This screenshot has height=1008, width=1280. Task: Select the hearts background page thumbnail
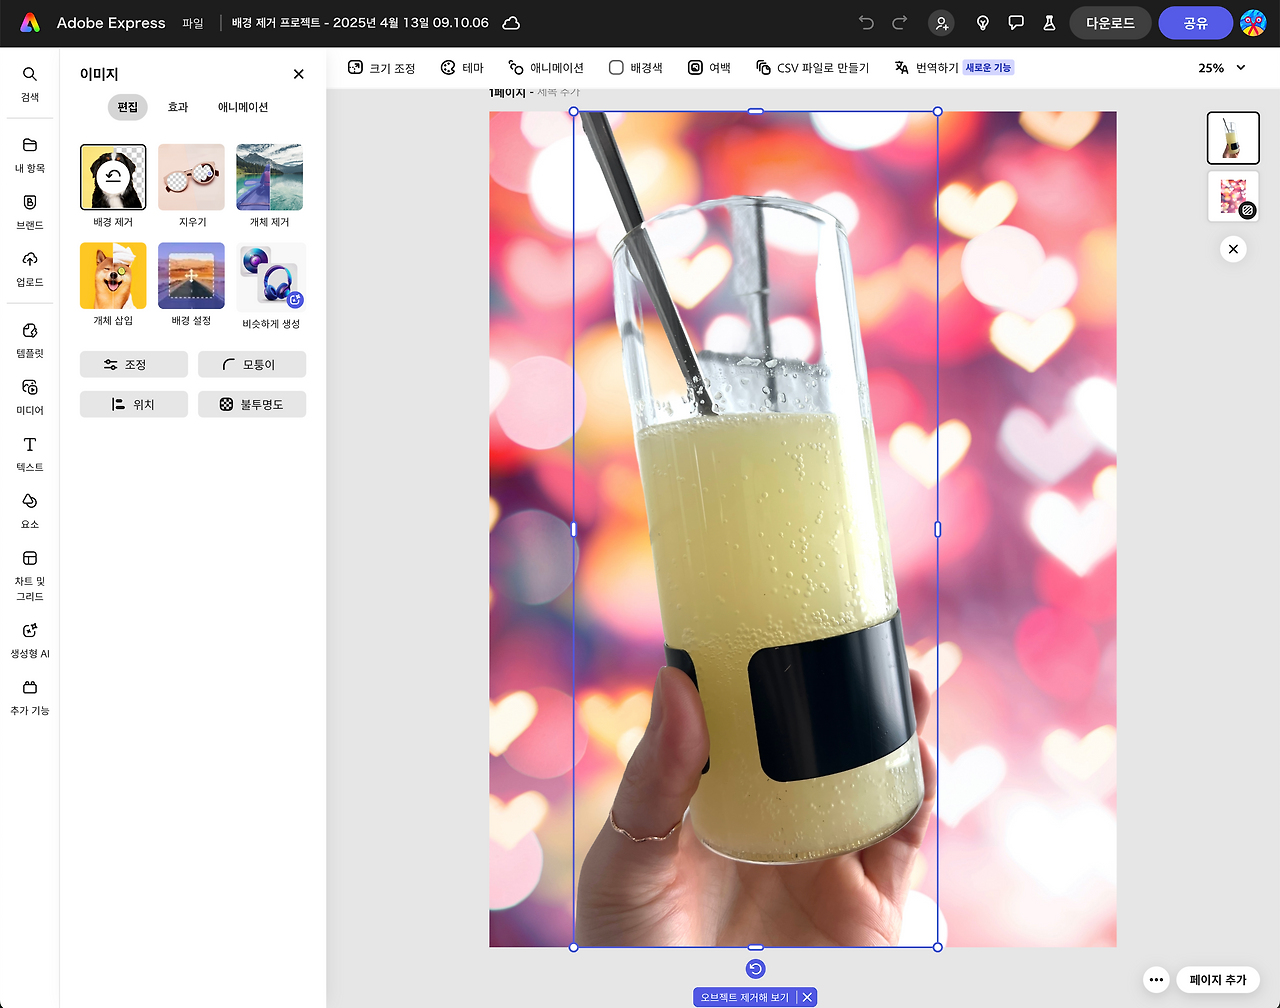tap(1233, 196)
